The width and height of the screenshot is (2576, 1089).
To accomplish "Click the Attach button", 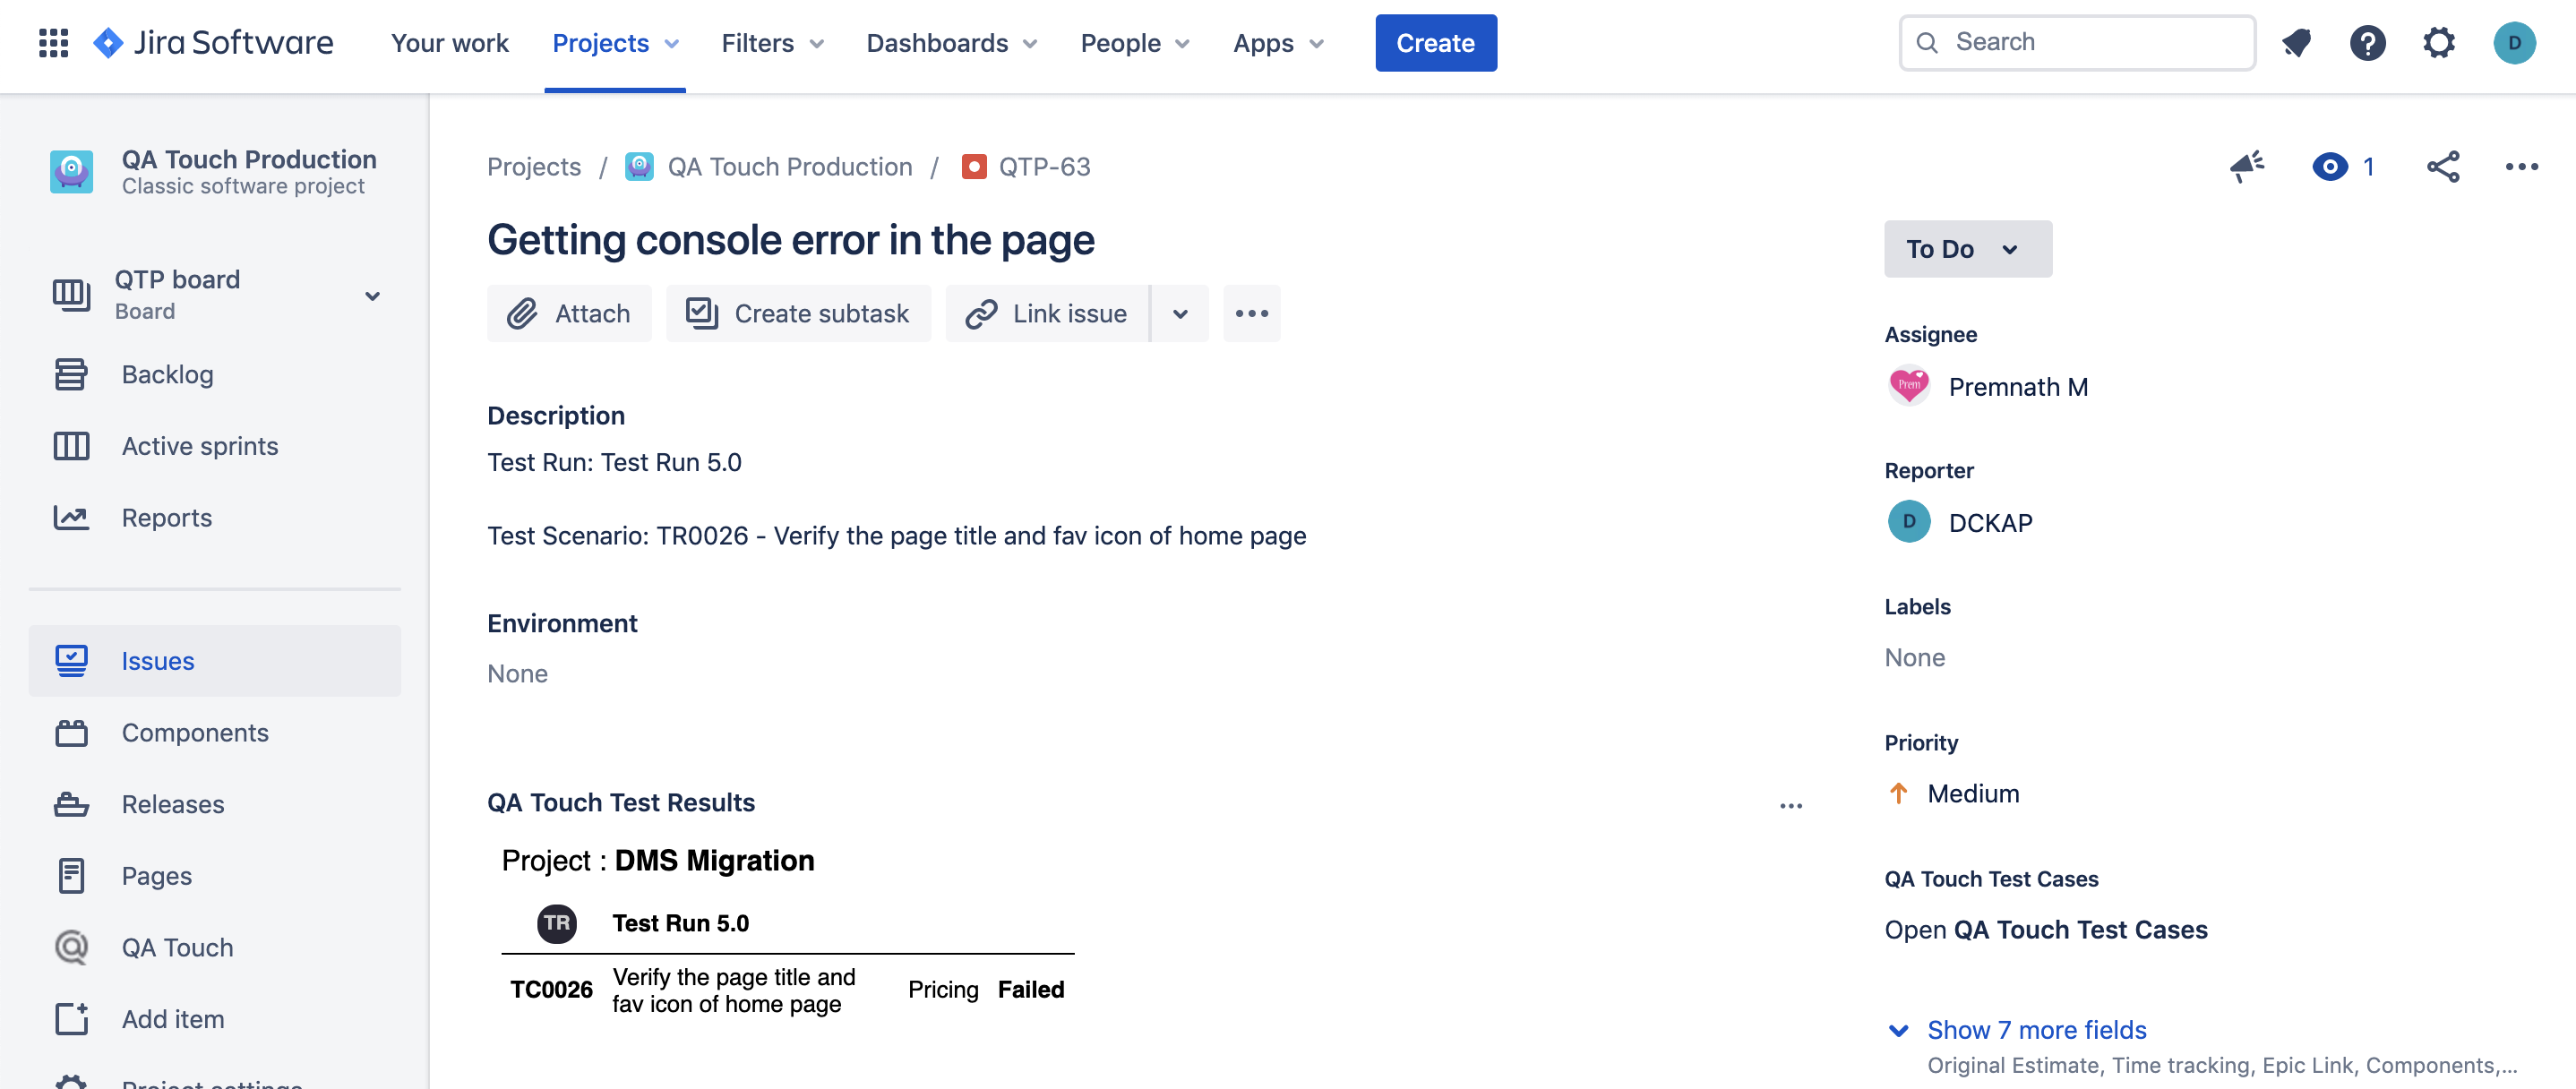I will tap(569, 314).
